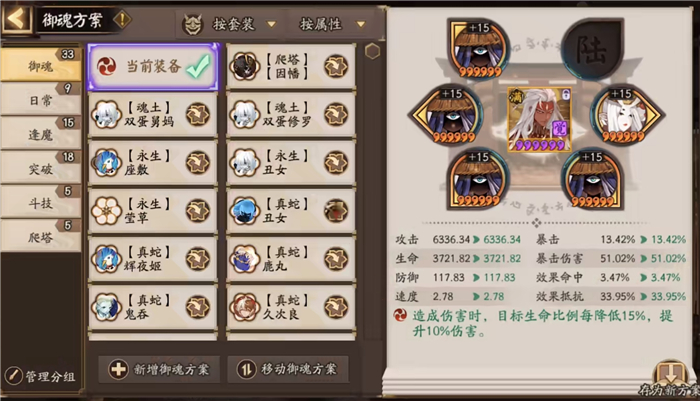Open the yellow diamond info icon
The height and width of the screenshot is (401, 700).
coord(121,20)
